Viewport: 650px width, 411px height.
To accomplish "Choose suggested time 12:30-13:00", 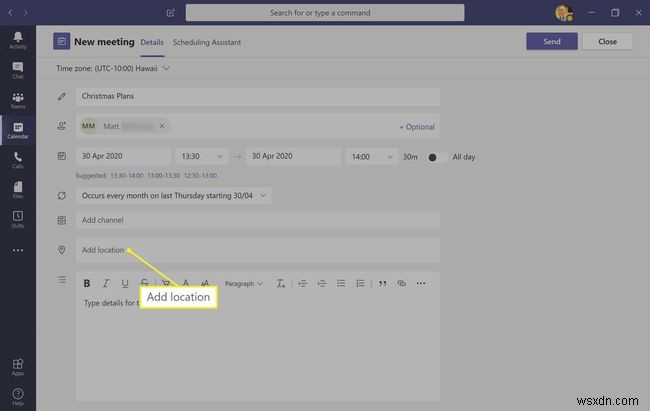I will [x=200, y=175].
